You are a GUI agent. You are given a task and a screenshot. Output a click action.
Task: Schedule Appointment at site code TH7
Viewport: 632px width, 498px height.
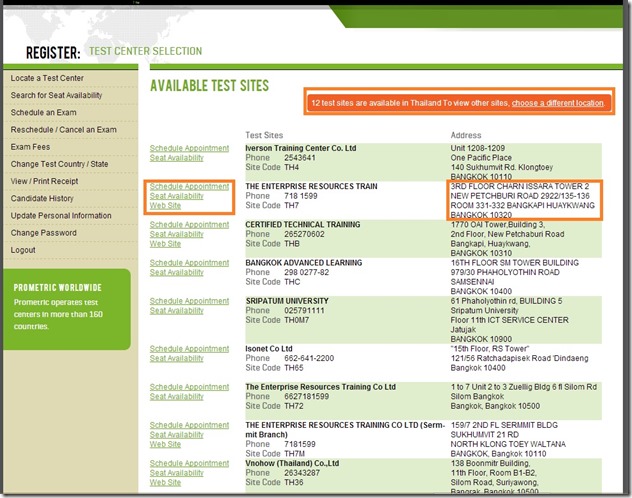pos(189,187)
